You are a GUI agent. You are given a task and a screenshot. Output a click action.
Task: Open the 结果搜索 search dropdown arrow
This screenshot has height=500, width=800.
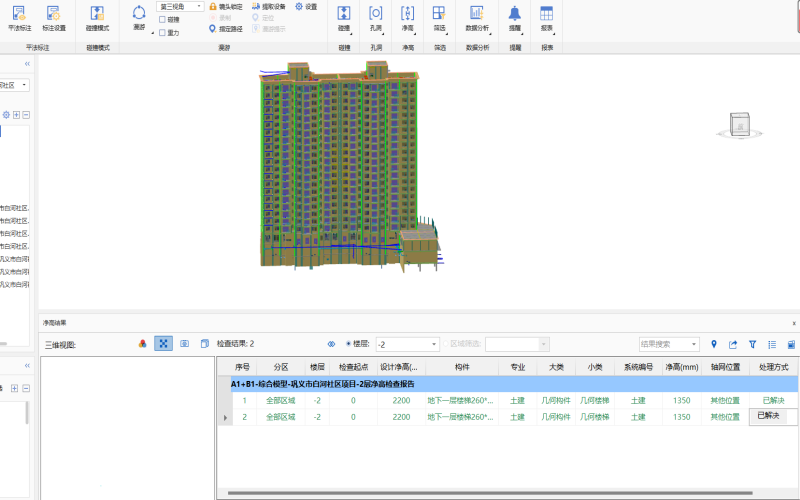click(694, 344)
